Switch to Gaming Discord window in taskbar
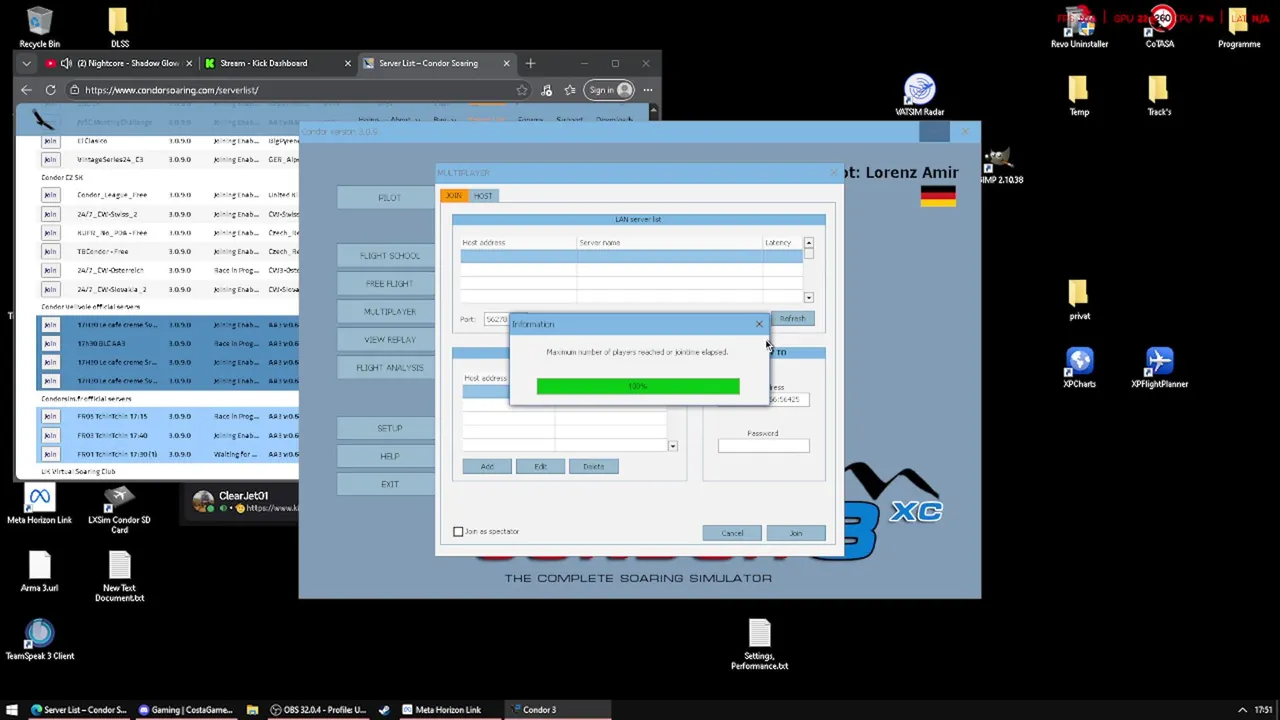The image size is (1280, 720). tap(186, 710)
